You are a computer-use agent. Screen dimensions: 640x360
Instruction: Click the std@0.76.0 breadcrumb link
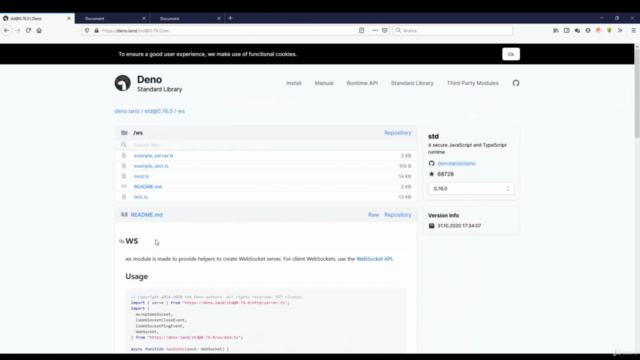pyautogui.click(x=158, y=111)
